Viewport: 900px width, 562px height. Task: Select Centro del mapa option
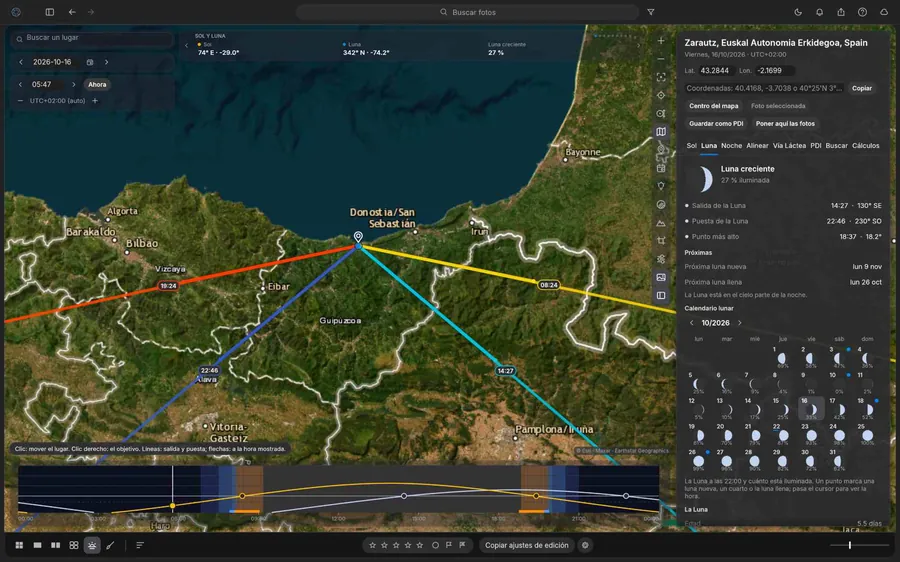click(x=713, y=106)
